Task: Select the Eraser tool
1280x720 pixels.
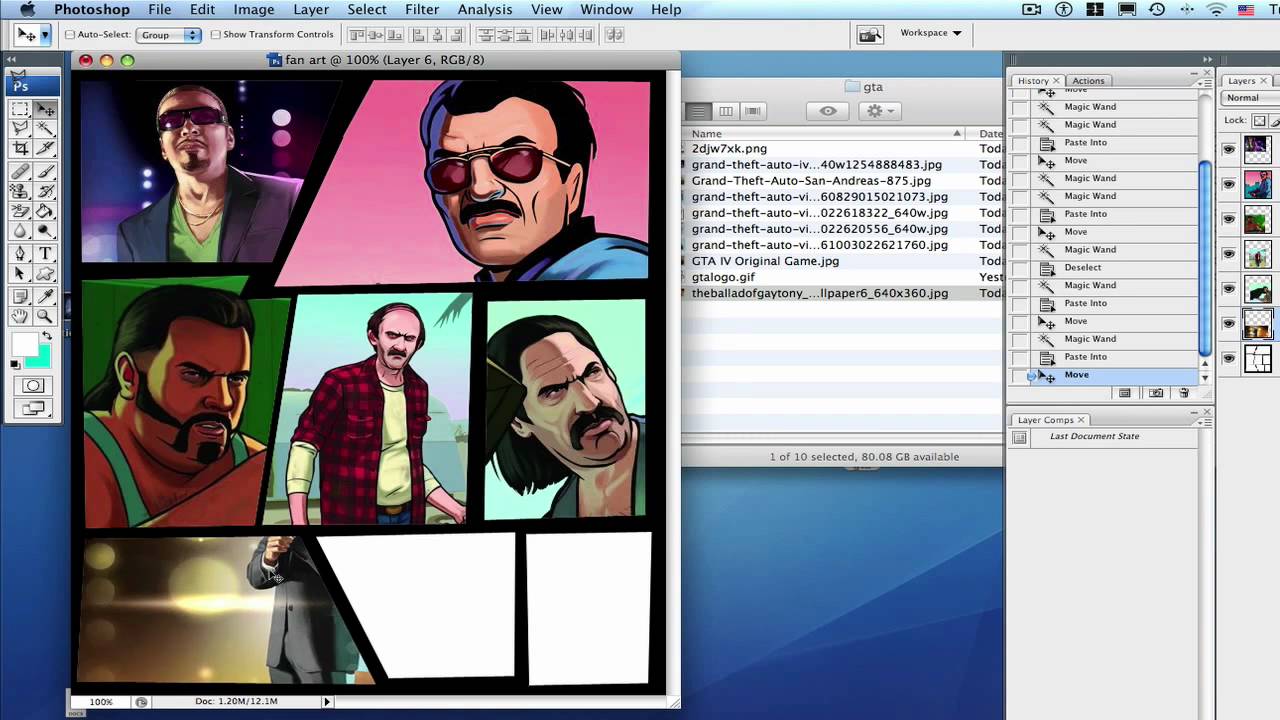Action: pyautogui.click(x=20, y=211)
